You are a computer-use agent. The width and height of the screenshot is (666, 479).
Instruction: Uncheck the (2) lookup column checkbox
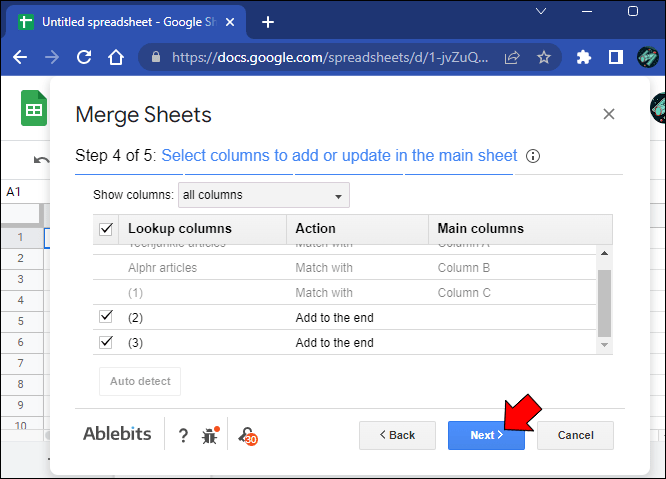pyautogui.click(x=106, y=317)
